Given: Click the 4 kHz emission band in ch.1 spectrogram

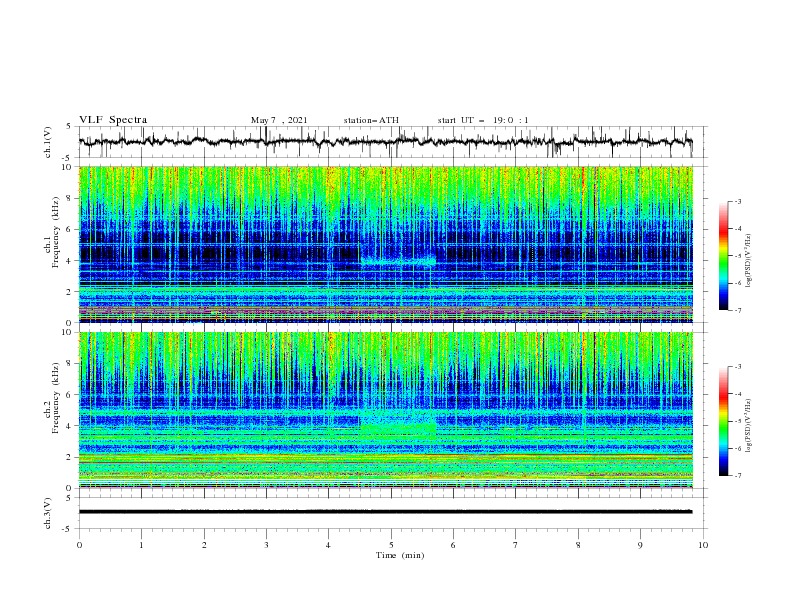Looking at the screenshot, I should click(x=398, y=262).
